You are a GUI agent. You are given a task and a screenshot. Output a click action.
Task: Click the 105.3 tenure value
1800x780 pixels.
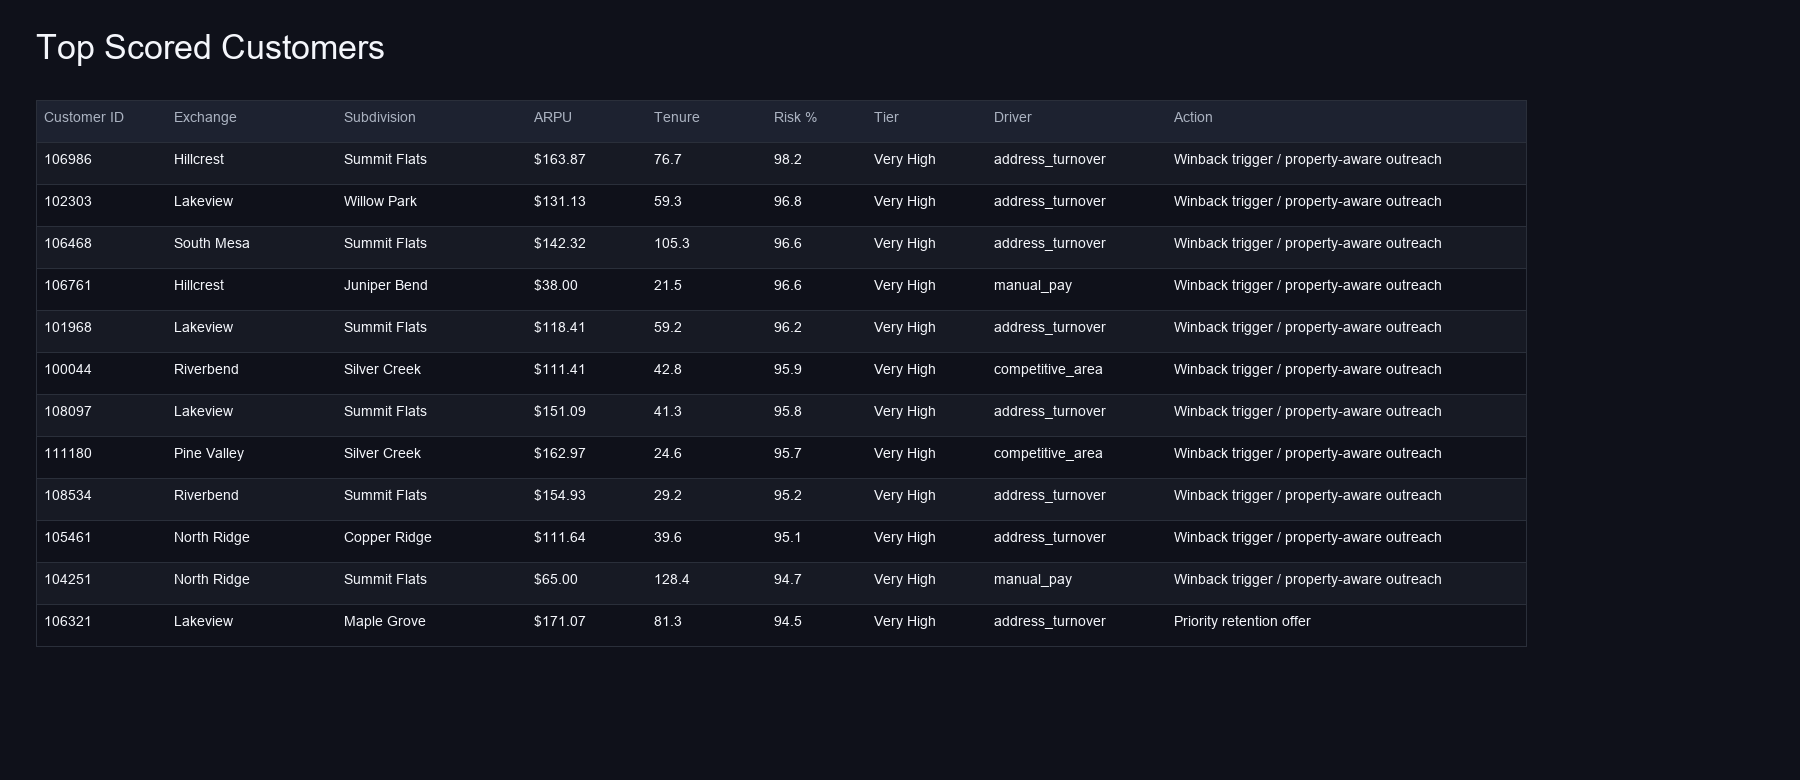(x=672, y=243)
